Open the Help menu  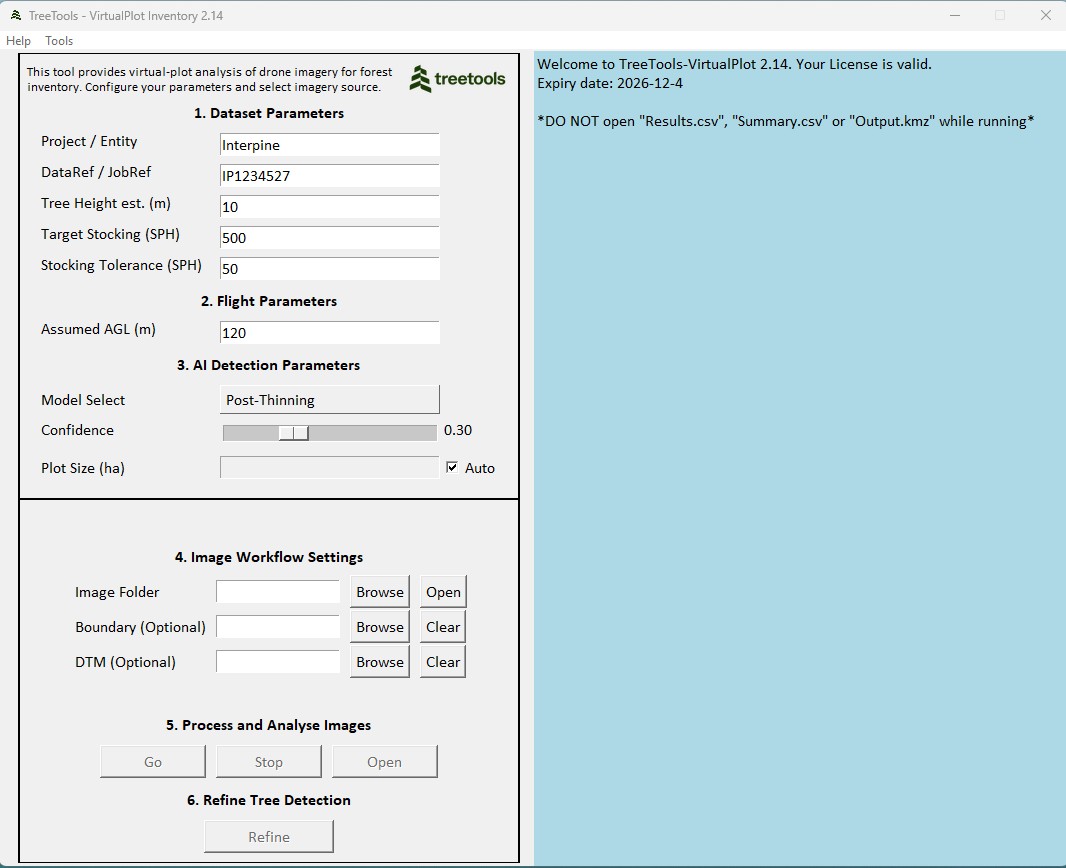click(x=18, y=41)
